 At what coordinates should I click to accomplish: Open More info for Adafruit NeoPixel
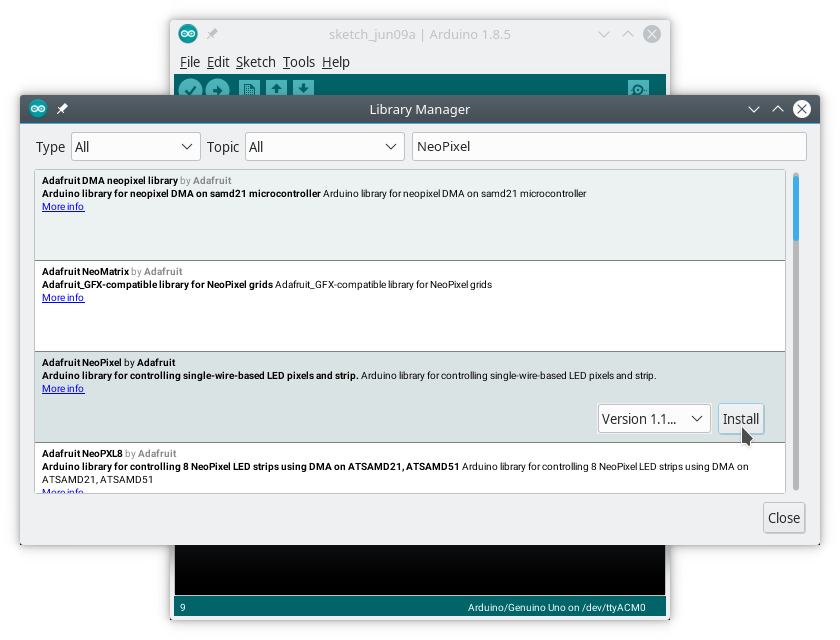pyautogui.click(x=63, y=389)
